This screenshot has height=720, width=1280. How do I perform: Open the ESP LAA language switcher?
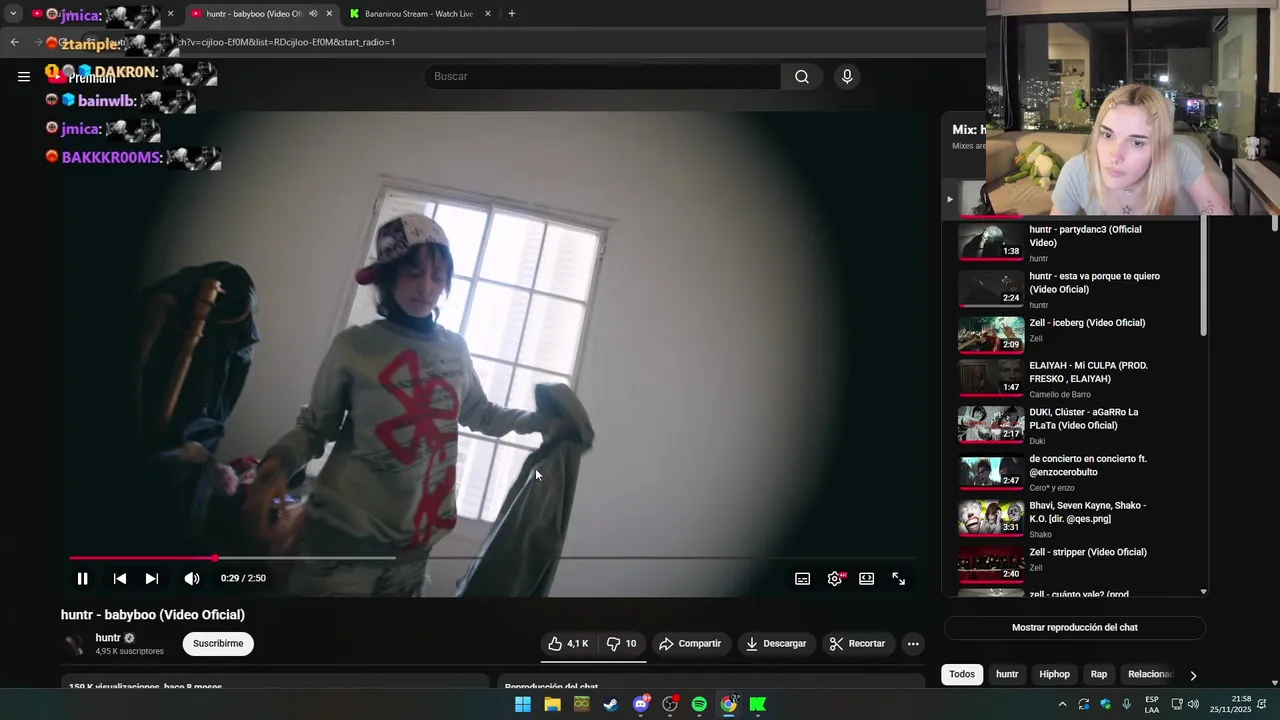(1152, 704)
